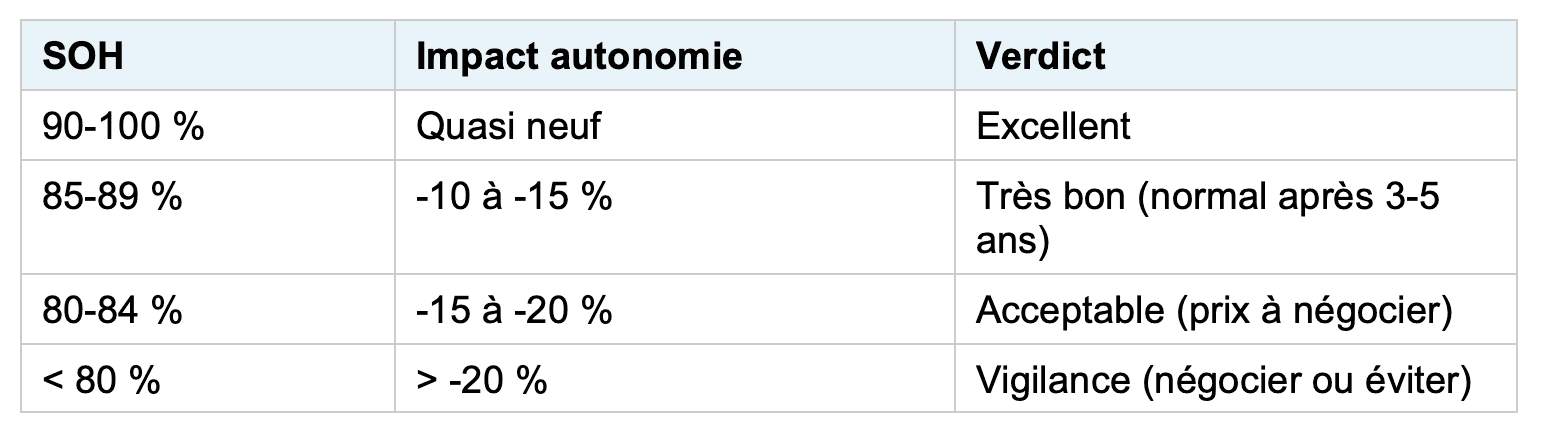
Task: Select the < 80 % SOH cell
Action: [x=101, y=380]
